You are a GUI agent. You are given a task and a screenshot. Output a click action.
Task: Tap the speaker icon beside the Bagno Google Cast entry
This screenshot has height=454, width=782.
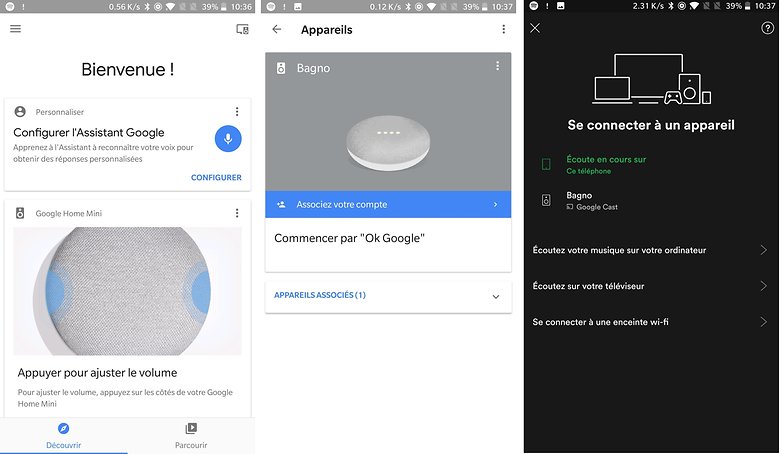click(x=546, y=200)
